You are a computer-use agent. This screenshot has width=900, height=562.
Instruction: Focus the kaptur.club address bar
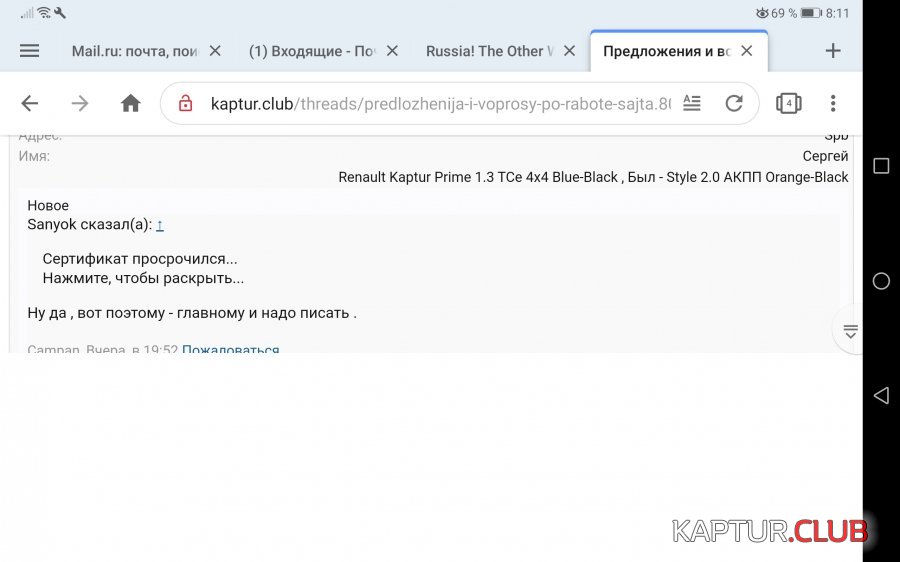point(440,104)
